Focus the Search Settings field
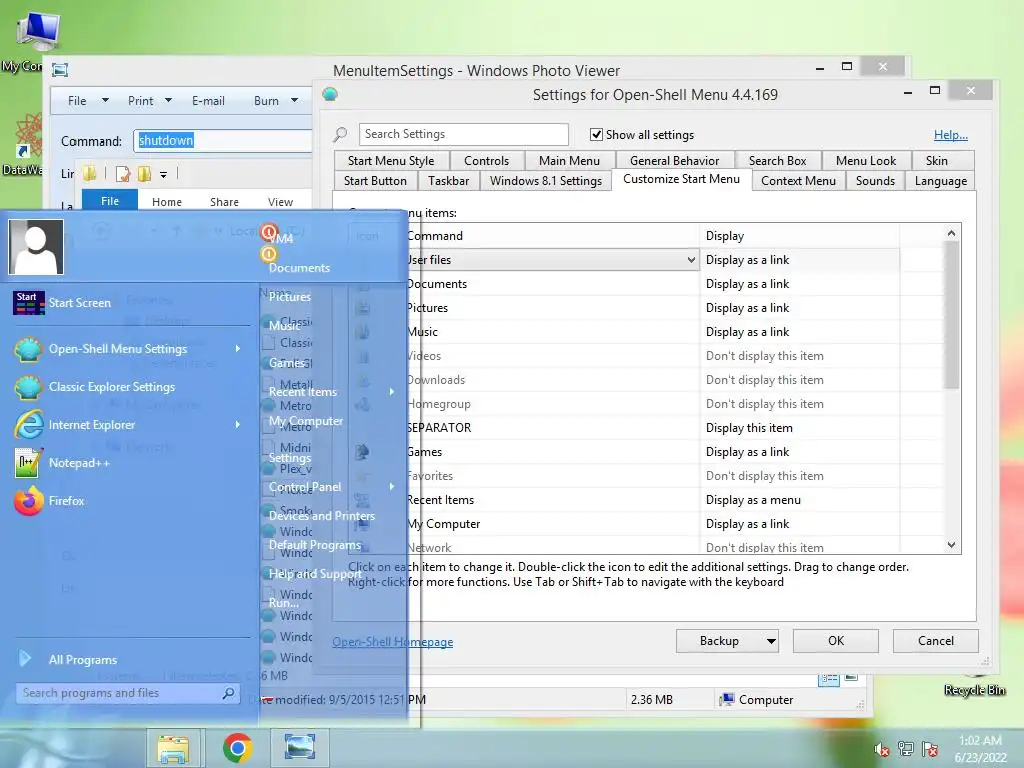 (464, 135)
